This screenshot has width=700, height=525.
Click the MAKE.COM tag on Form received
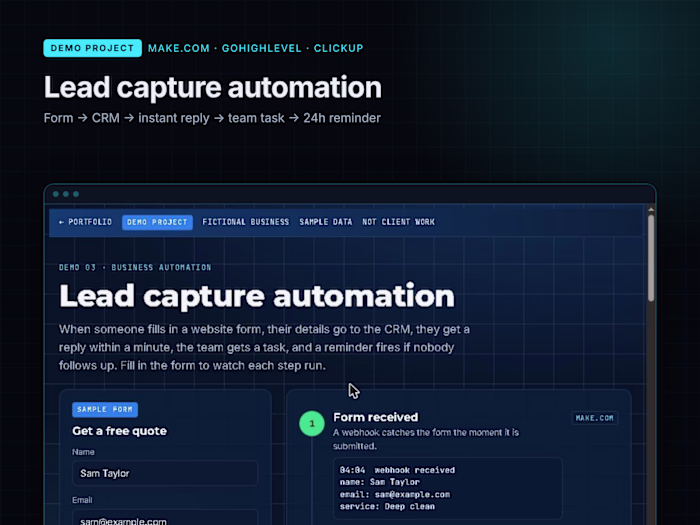[x=595, y=418]
